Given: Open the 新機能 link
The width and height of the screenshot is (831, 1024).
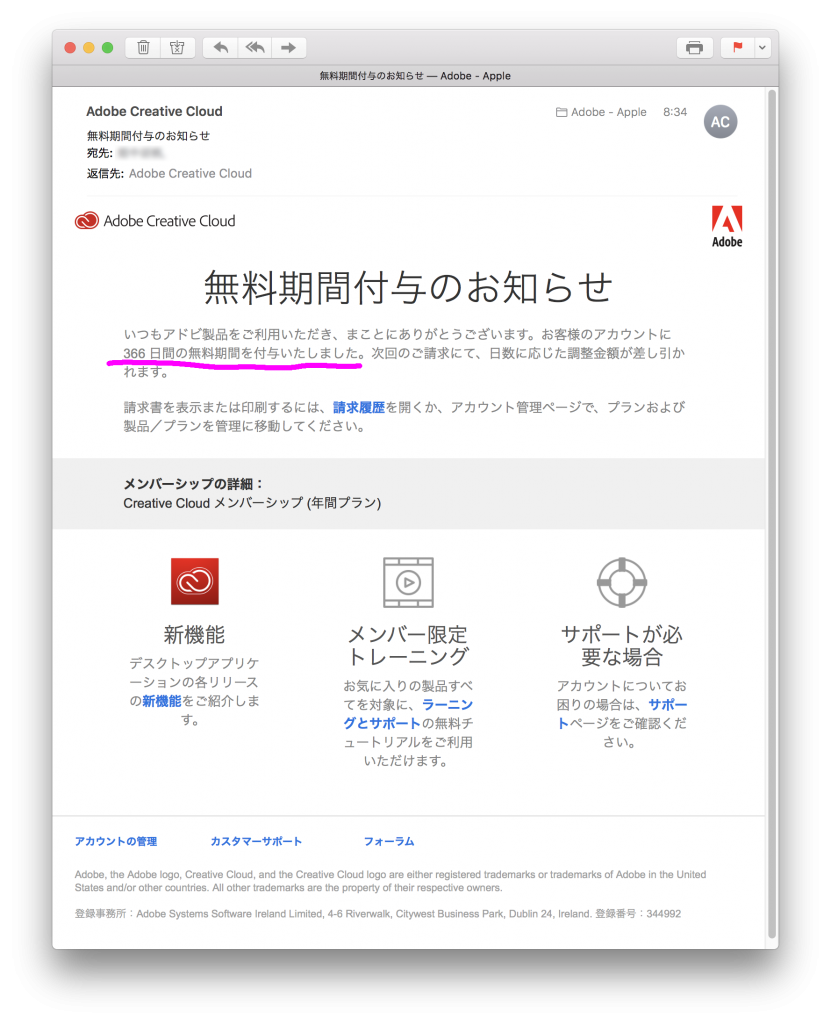Looking at the screenshot, I should pyautogui.click(x=161, y=701).
